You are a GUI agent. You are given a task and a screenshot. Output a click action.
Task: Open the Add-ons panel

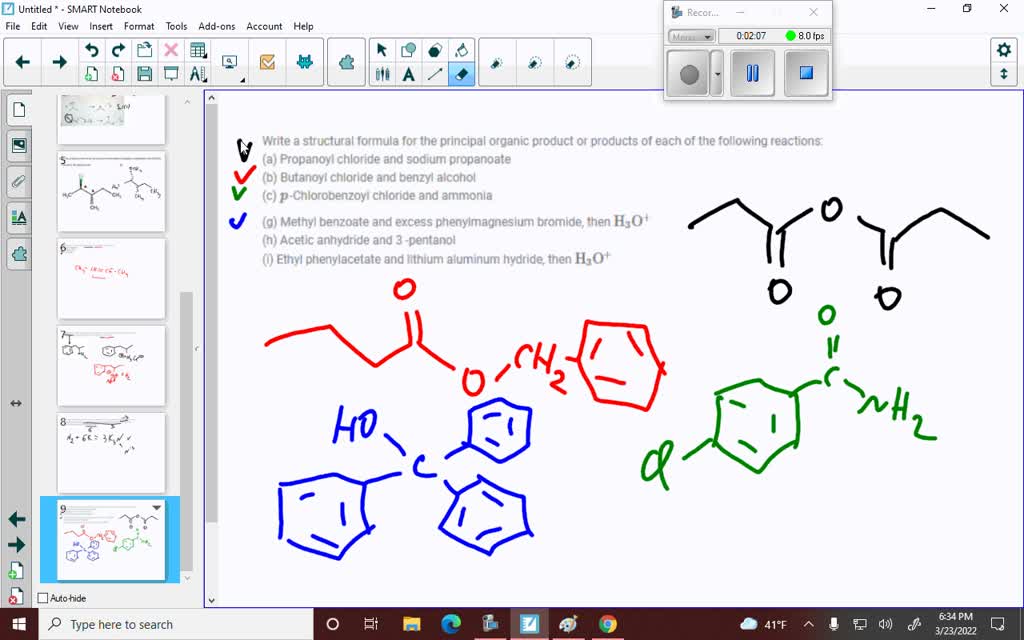[19, 253]
